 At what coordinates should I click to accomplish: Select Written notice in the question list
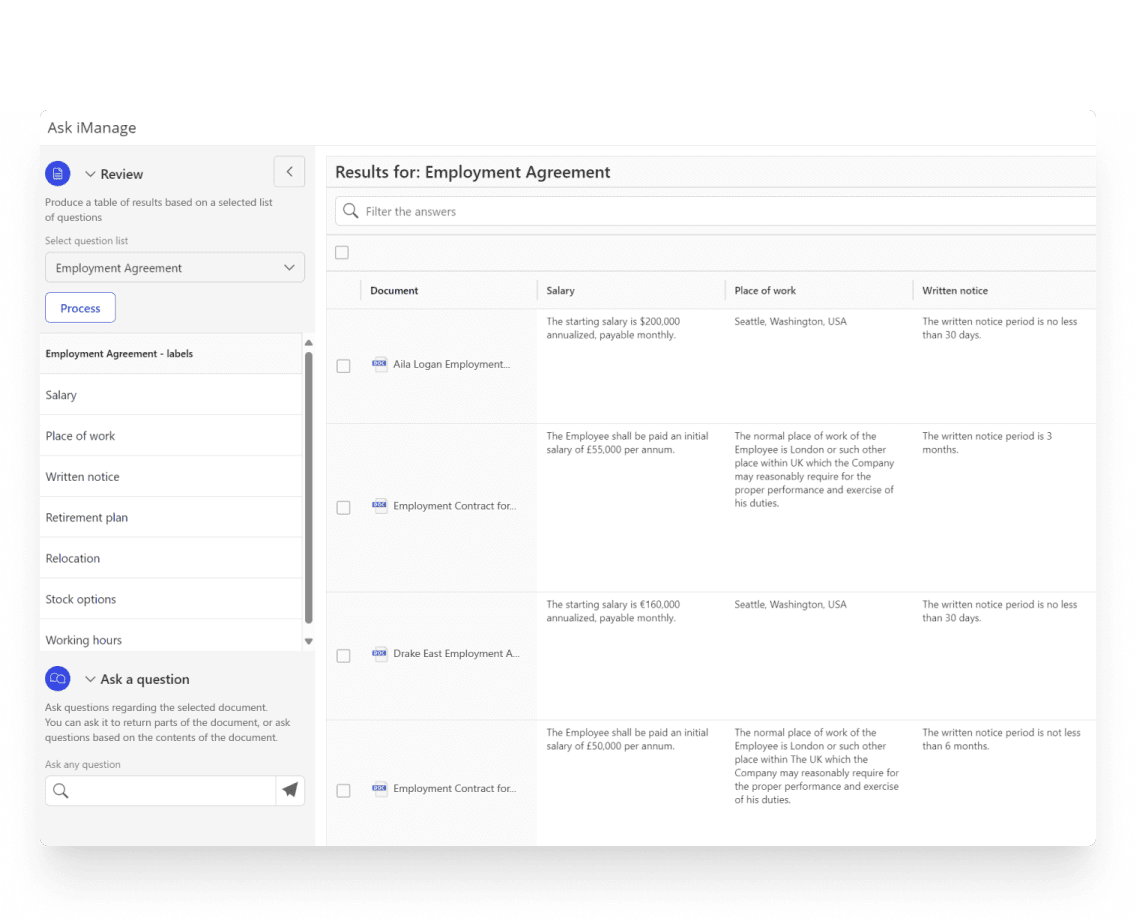pos(82,476)
